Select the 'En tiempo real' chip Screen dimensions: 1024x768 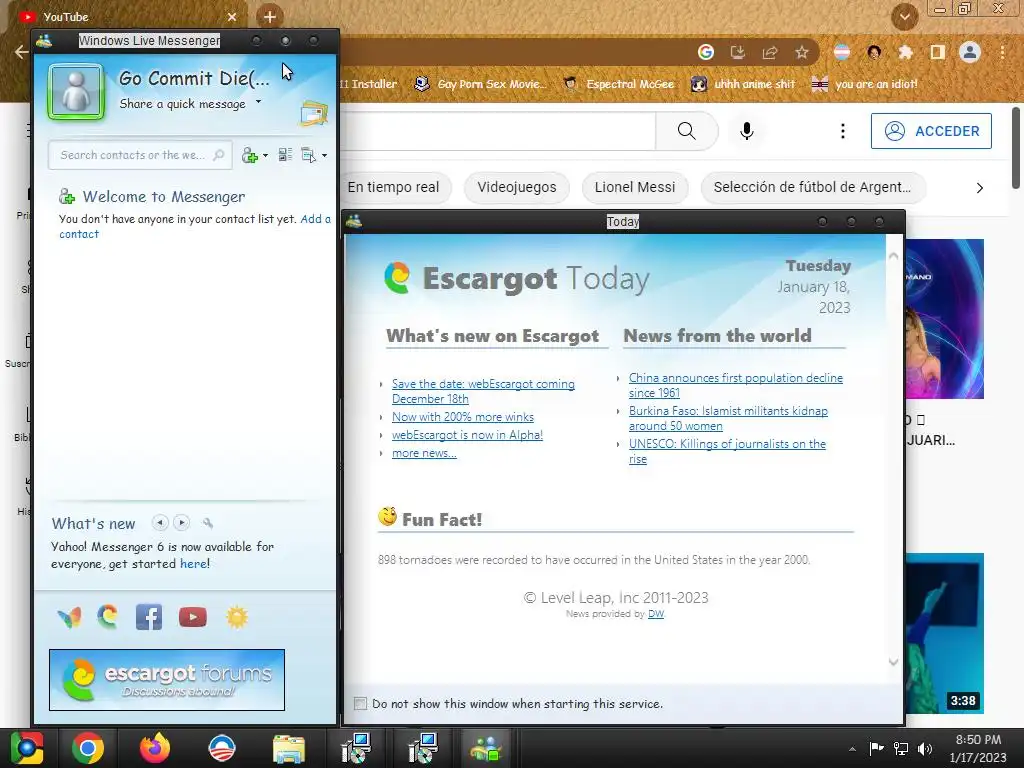coord(393,187)
